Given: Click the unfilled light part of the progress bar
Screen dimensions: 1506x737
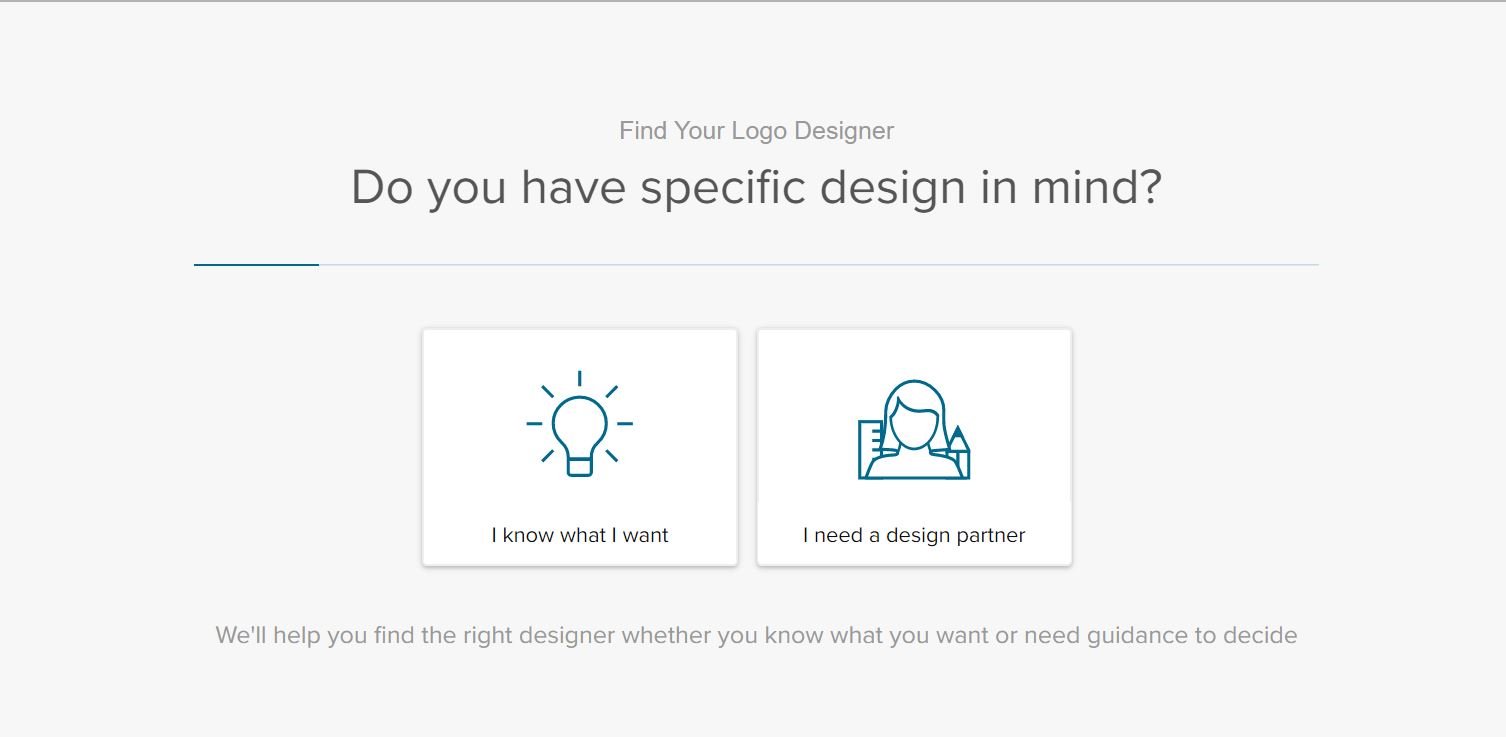Looking at the screenshot, I should pos(818,265).
